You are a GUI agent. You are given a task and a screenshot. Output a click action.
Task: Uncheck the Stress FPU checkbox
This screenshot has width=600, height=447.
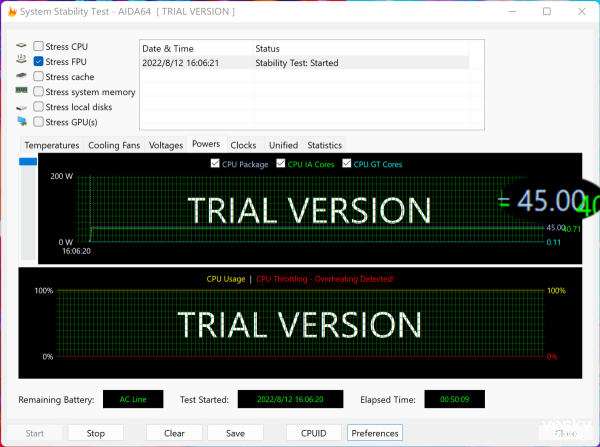38,61
